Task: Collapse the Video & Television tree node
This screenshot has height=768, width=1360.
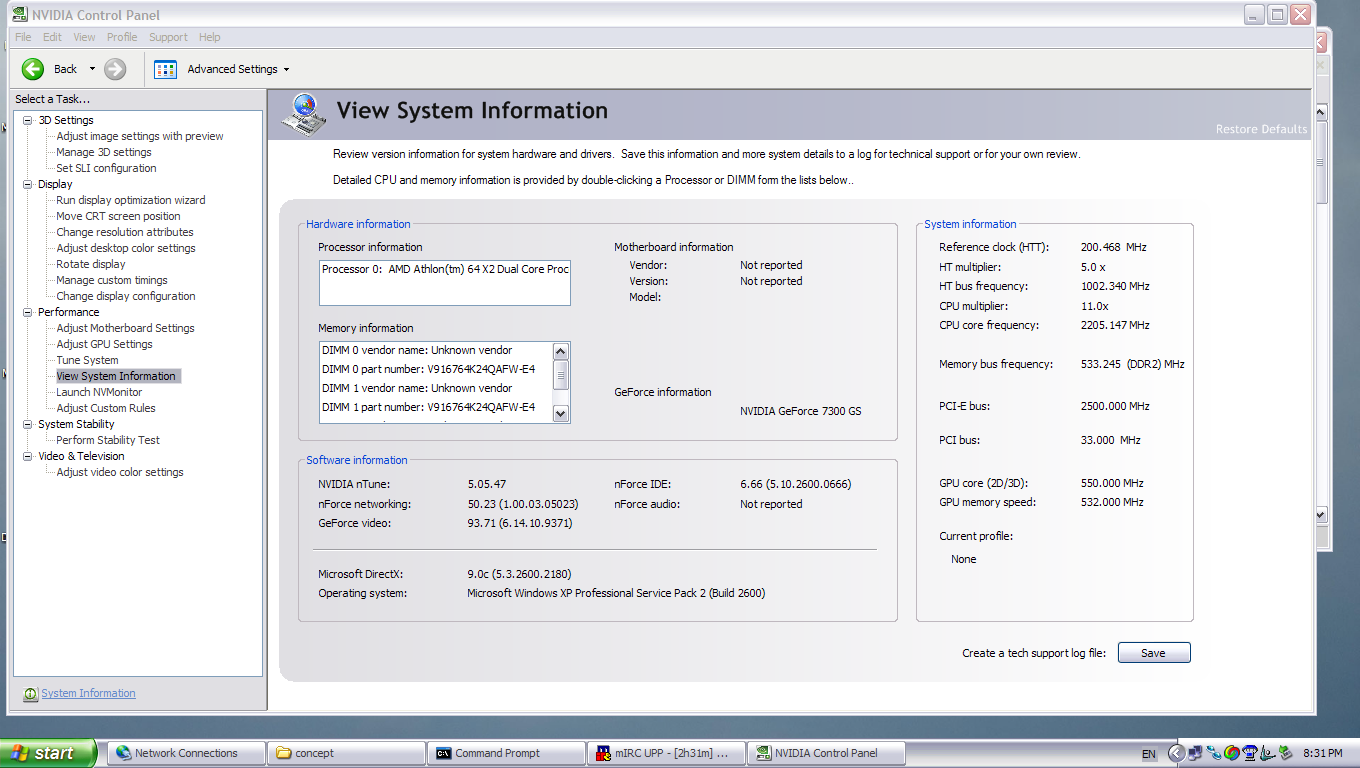Action: 28,457
